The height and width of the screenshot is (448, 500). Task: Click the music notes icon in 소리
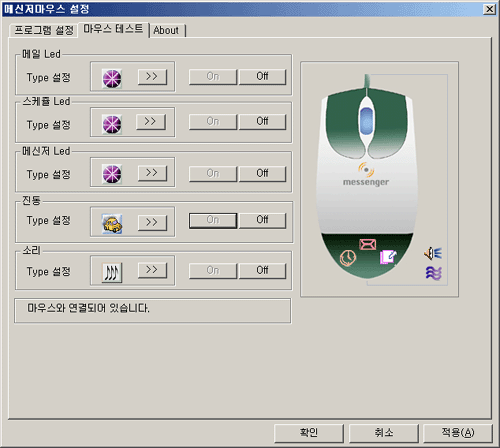pyautogui.click(x=112, y=272)
